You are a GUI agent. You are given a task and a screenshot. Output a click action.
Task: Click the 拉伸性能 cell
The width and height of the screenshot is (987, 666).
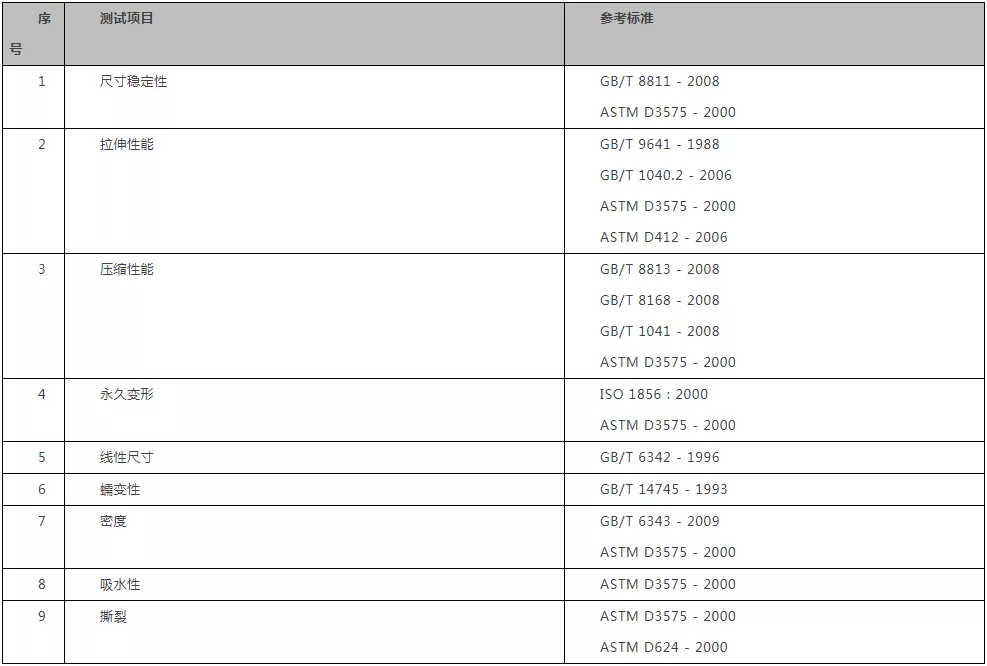[127, 145]
